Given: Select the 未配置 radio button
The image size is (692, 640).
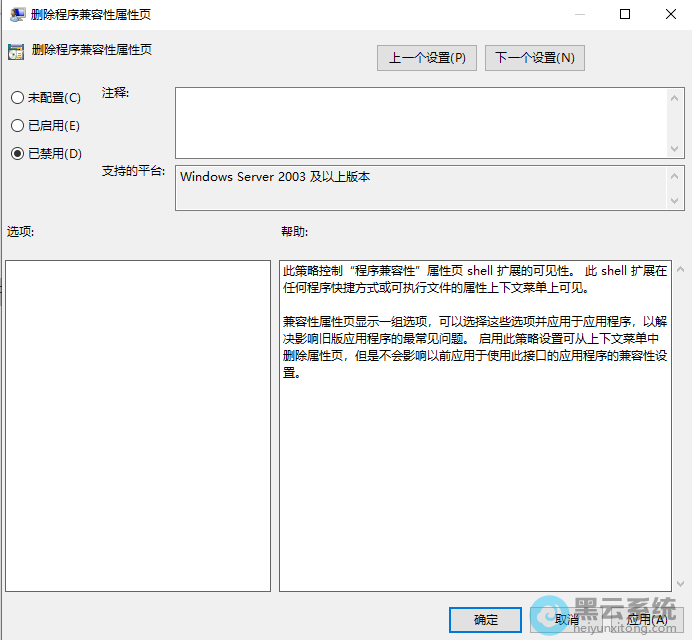Looking at the screenshot, I should coord(16,98).
